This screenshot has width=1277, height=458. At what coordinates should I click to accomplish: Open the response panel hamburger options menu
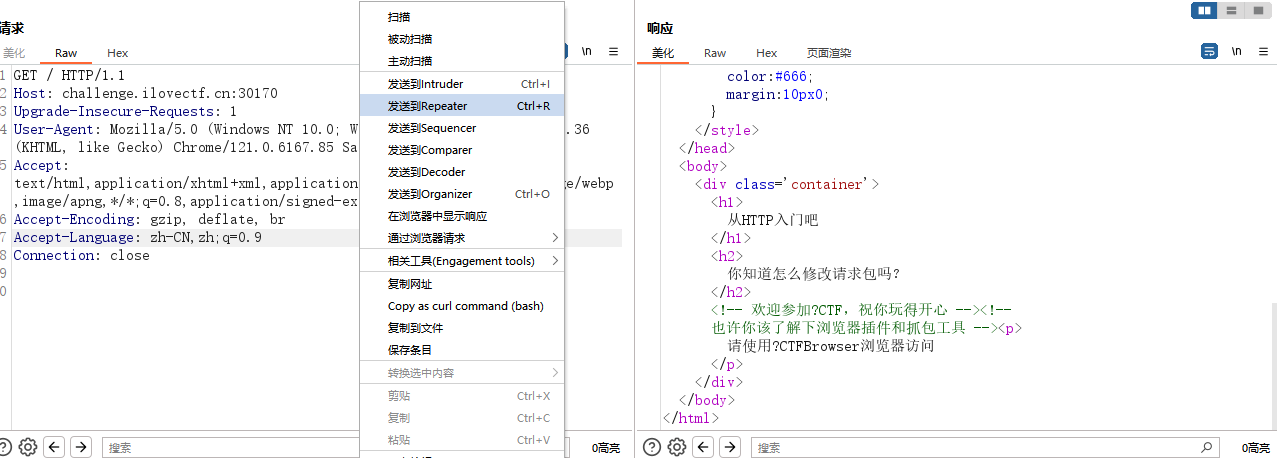[x=1264, y=51]
